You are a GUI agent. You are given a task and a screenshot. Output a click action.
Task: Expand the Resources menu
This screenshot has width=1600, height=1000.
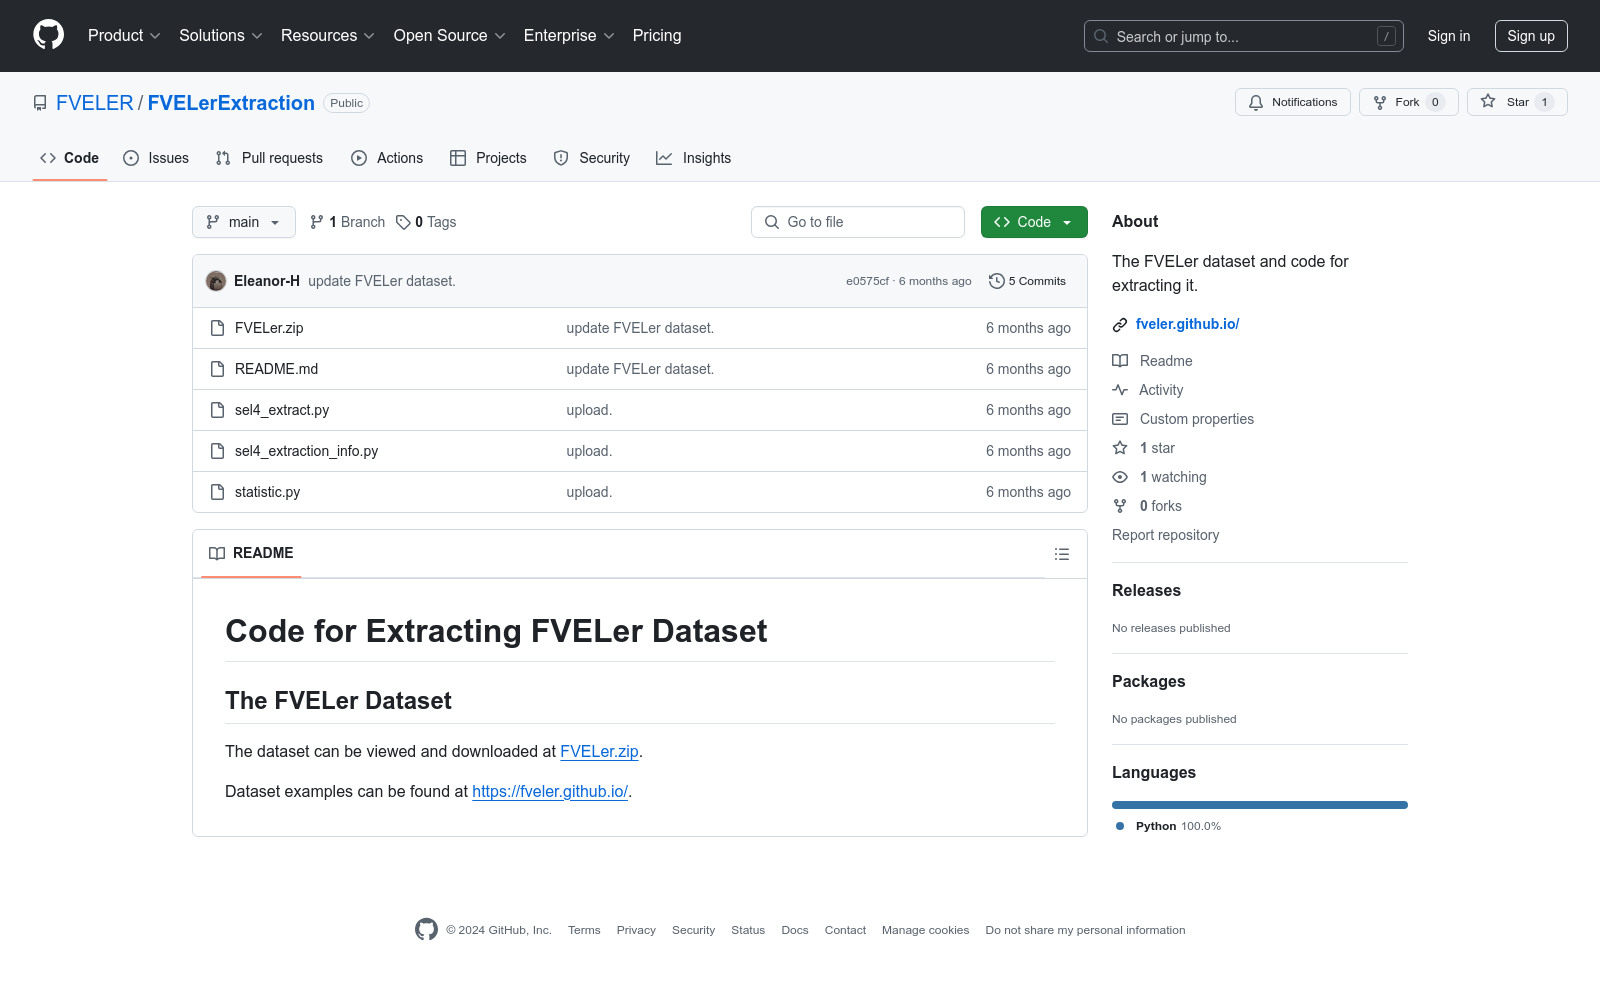coord(328,36)
